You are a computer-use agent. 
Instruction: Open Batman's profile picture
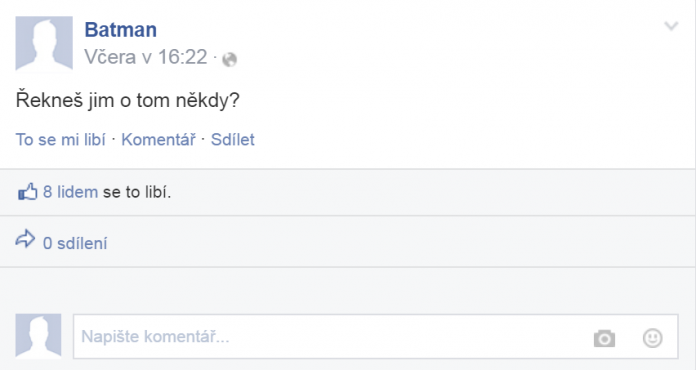44,43
